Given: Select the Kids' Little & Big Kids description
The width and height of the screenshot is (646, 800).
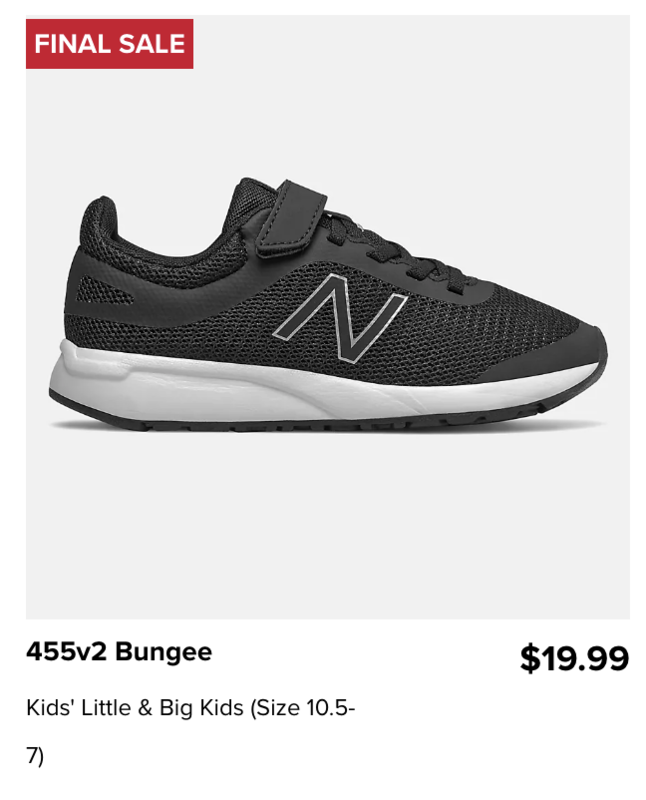Looking at the screenshot, I should pos(190,732).
